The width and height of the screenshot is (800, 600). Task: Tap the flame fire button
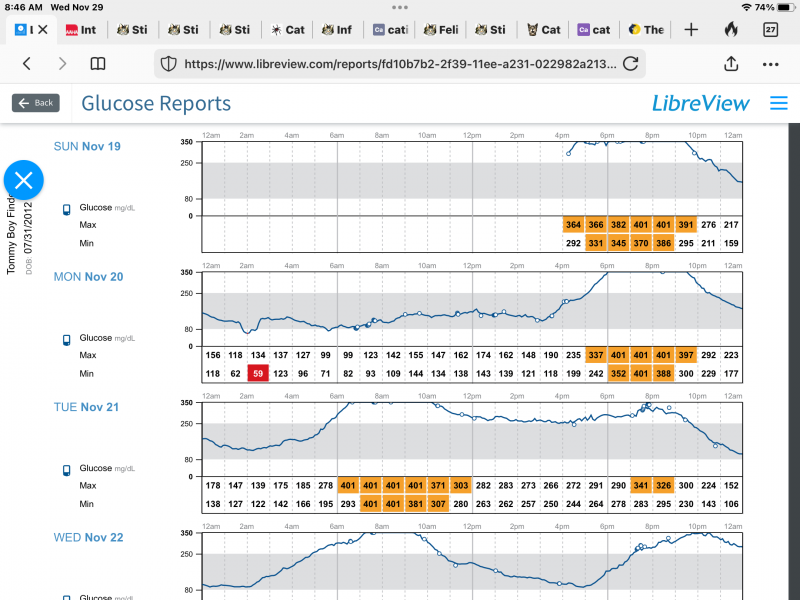click(x=731, y=29)
